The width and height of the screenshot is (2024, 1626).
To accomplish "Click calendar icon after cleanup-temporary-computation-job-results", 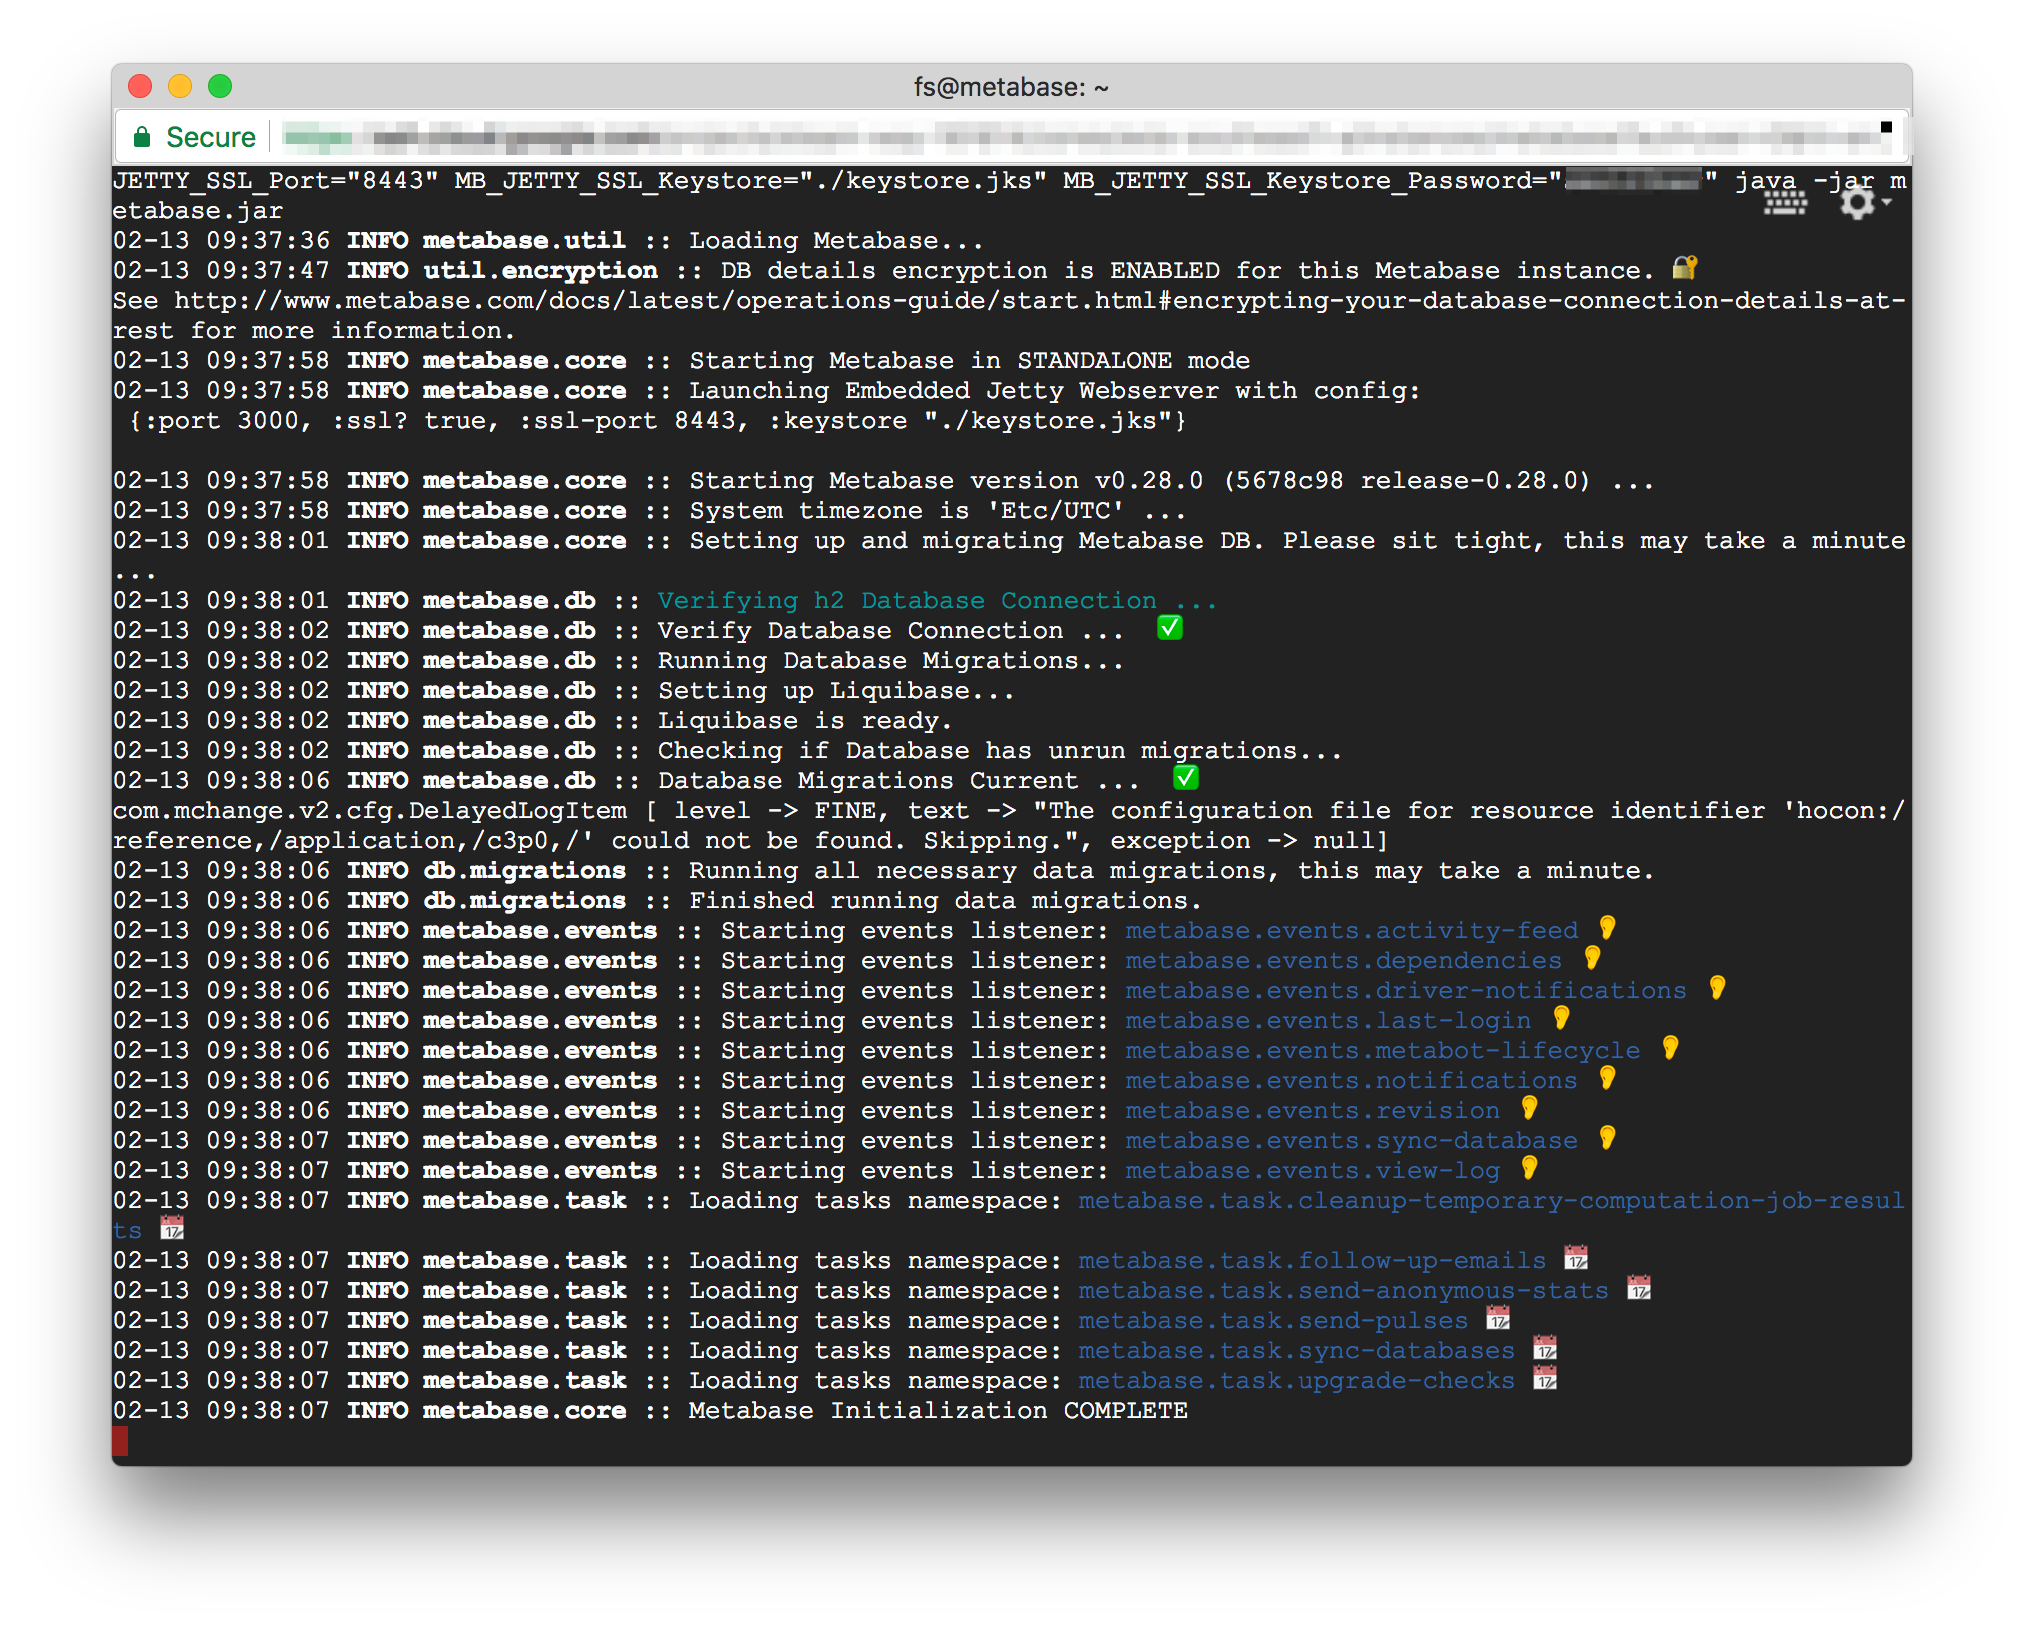I will [x=172, y=1228].
